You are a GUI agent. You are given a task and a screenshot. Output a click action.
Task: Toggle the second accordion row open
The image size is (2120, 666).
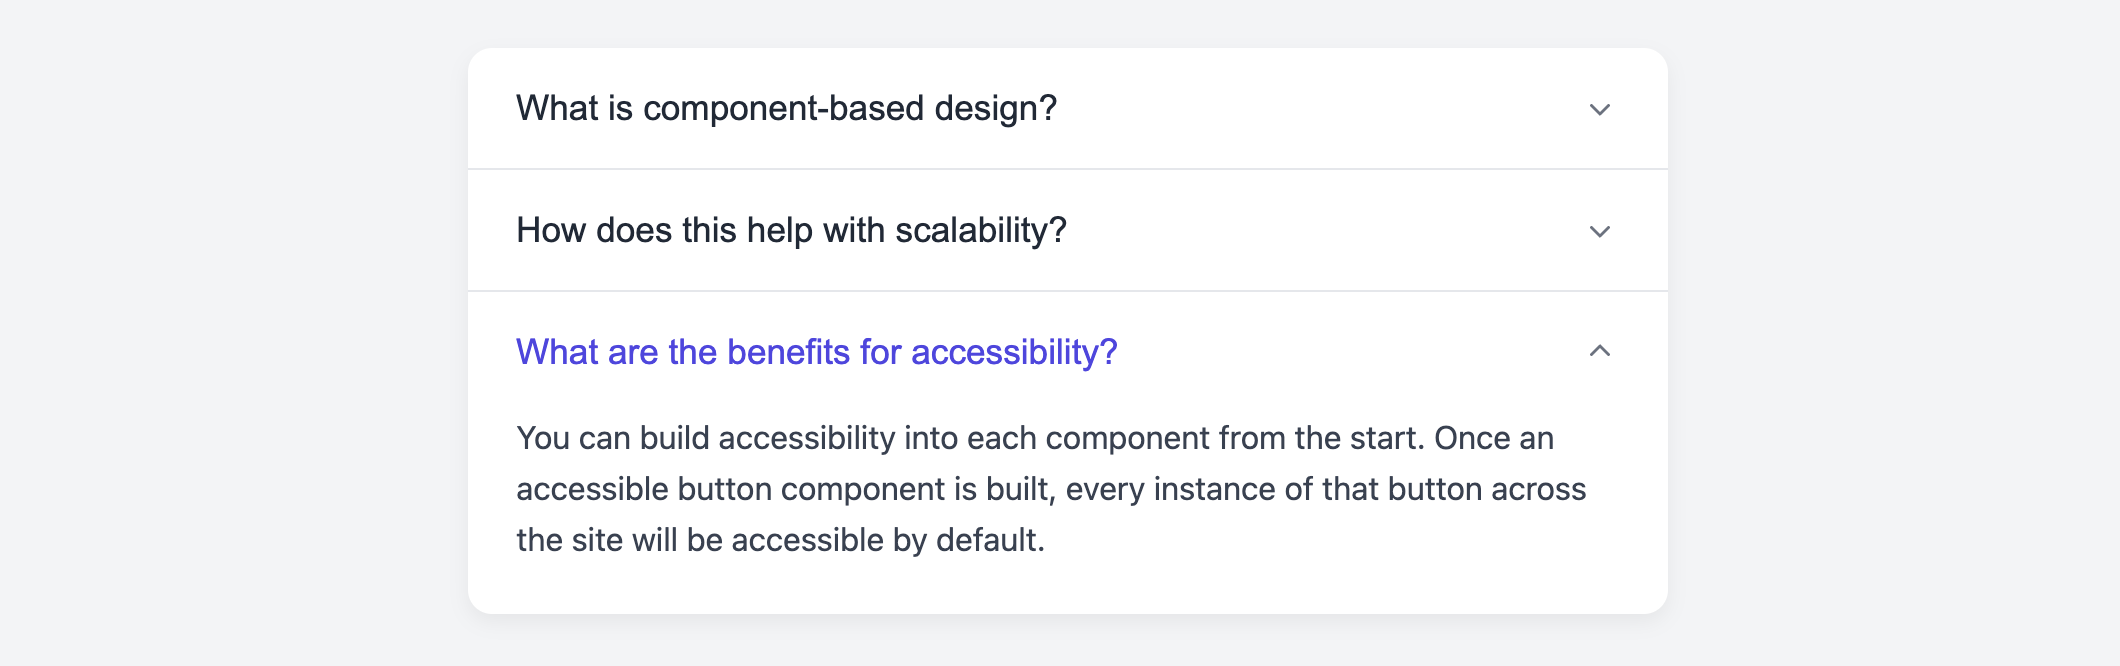coord(1068,230)
